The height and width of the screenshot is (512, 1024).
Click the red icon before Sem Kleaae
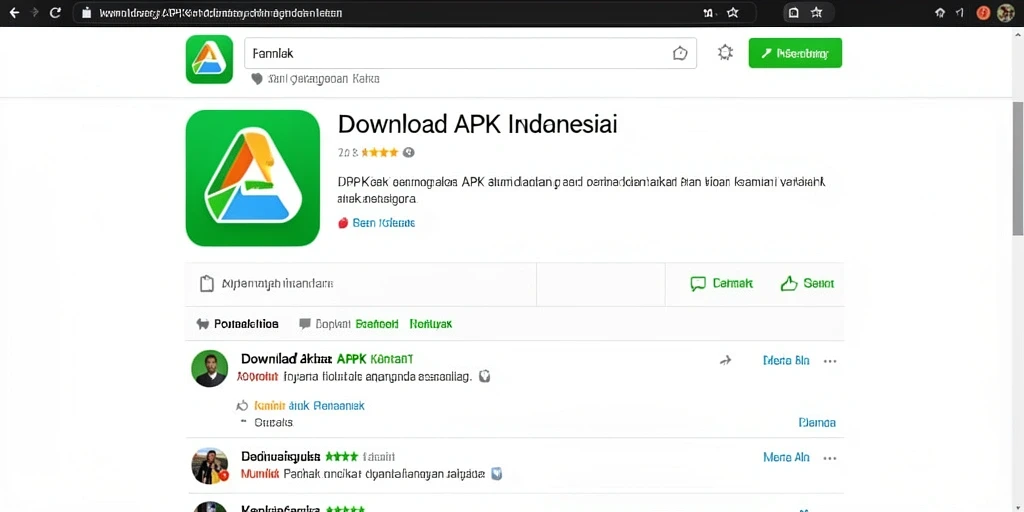click(343, 223)
